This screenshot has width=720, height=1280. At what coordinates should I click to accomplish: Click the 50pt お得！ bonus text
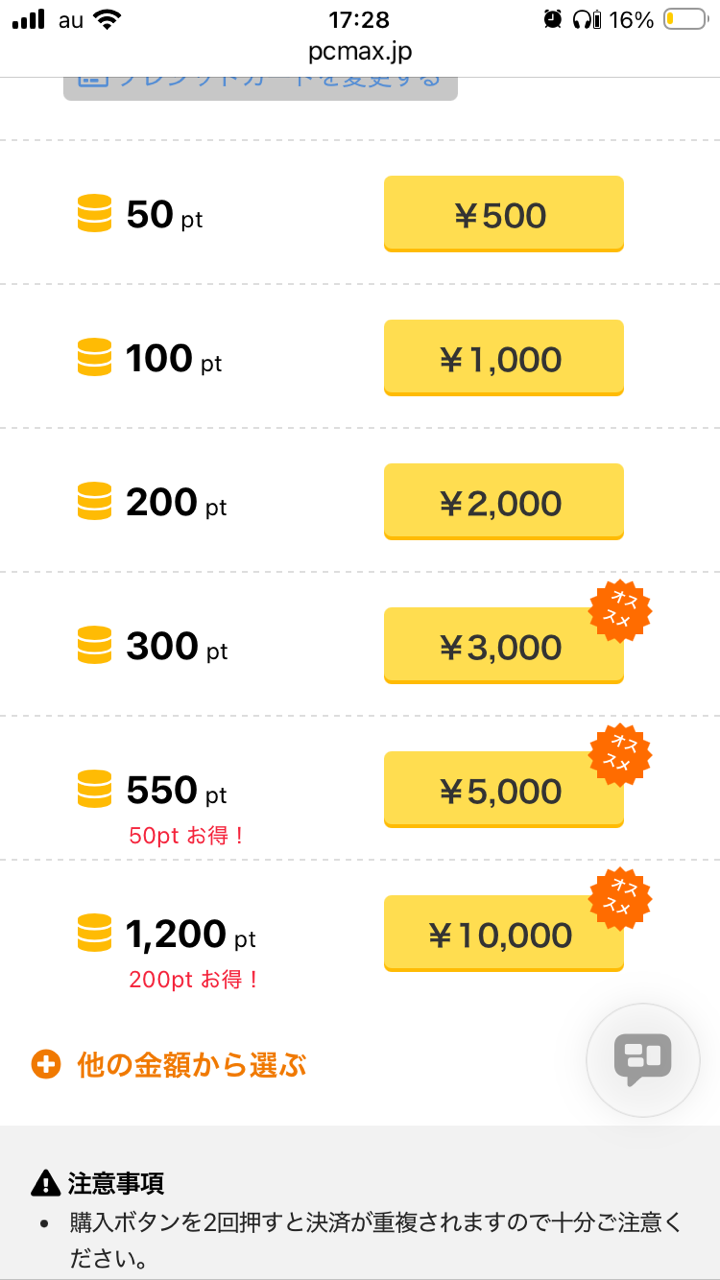[x=186, y=835]
